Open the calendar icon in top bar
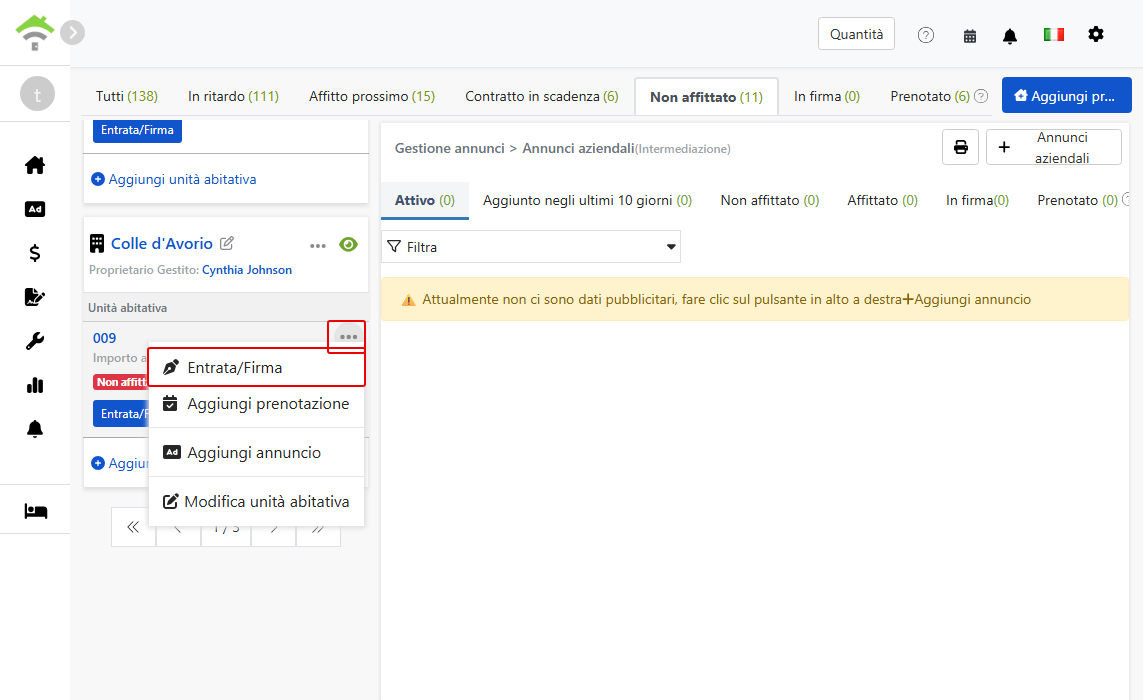Image resolution: width=1143 pixels, height=700 pixels. (x=970, y=36)
